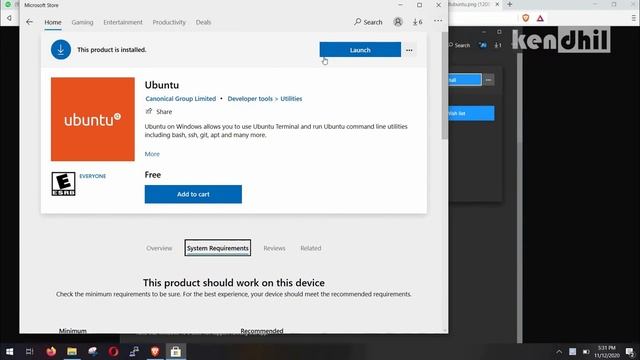Click the Brave shield icon in browser
The width and height of the screenshot is (640, 360).
point(526,18)
